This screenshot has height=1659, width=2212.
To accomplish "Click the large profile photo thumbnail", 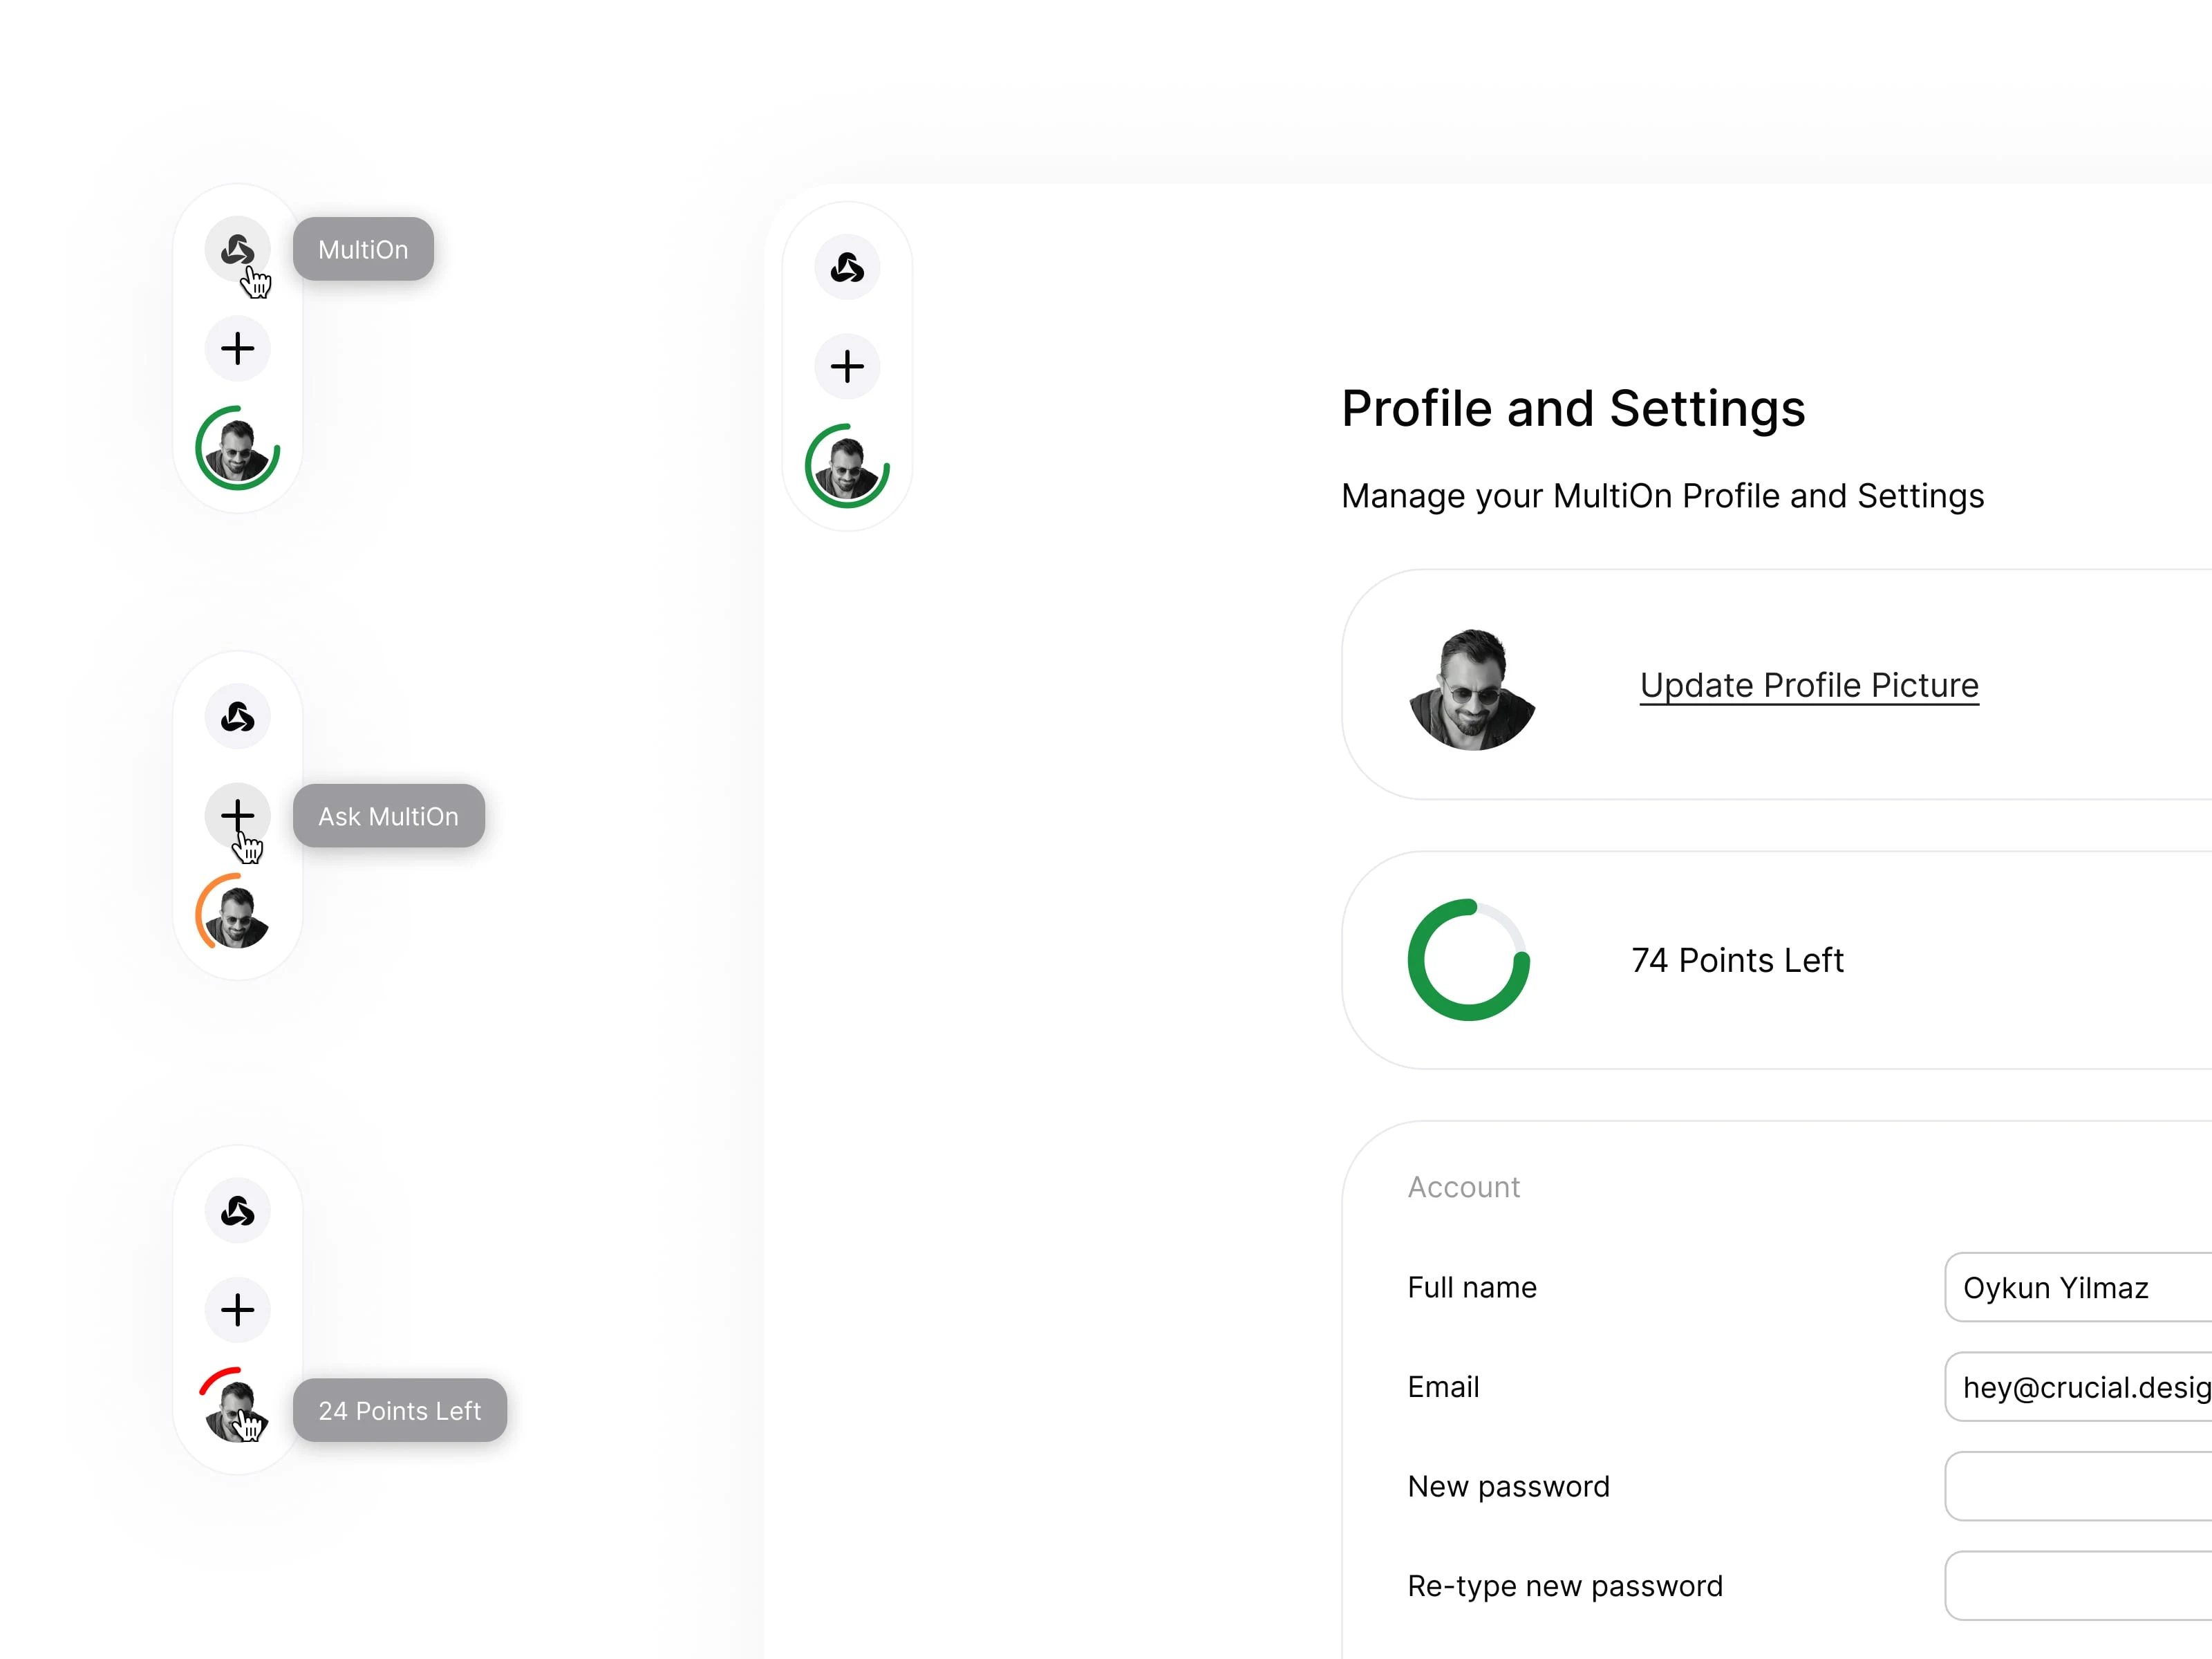I will [1471, 688].
